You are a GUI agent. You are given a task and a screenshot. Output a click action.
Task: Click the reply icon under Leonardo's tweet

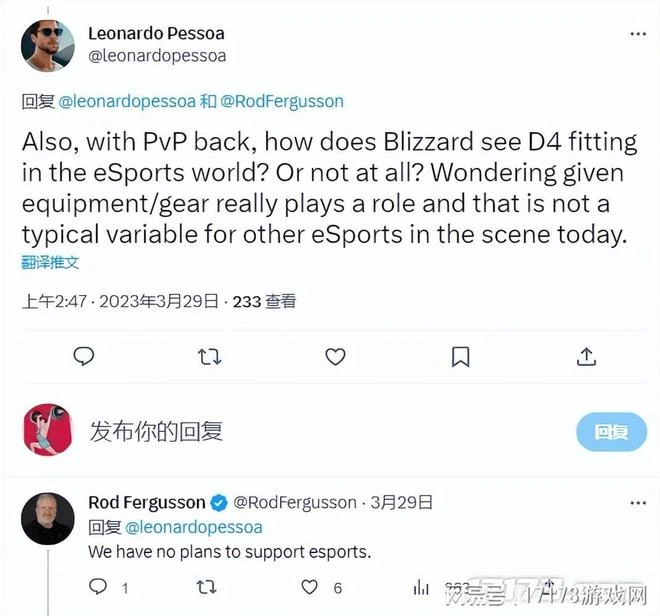click(84, 357)
